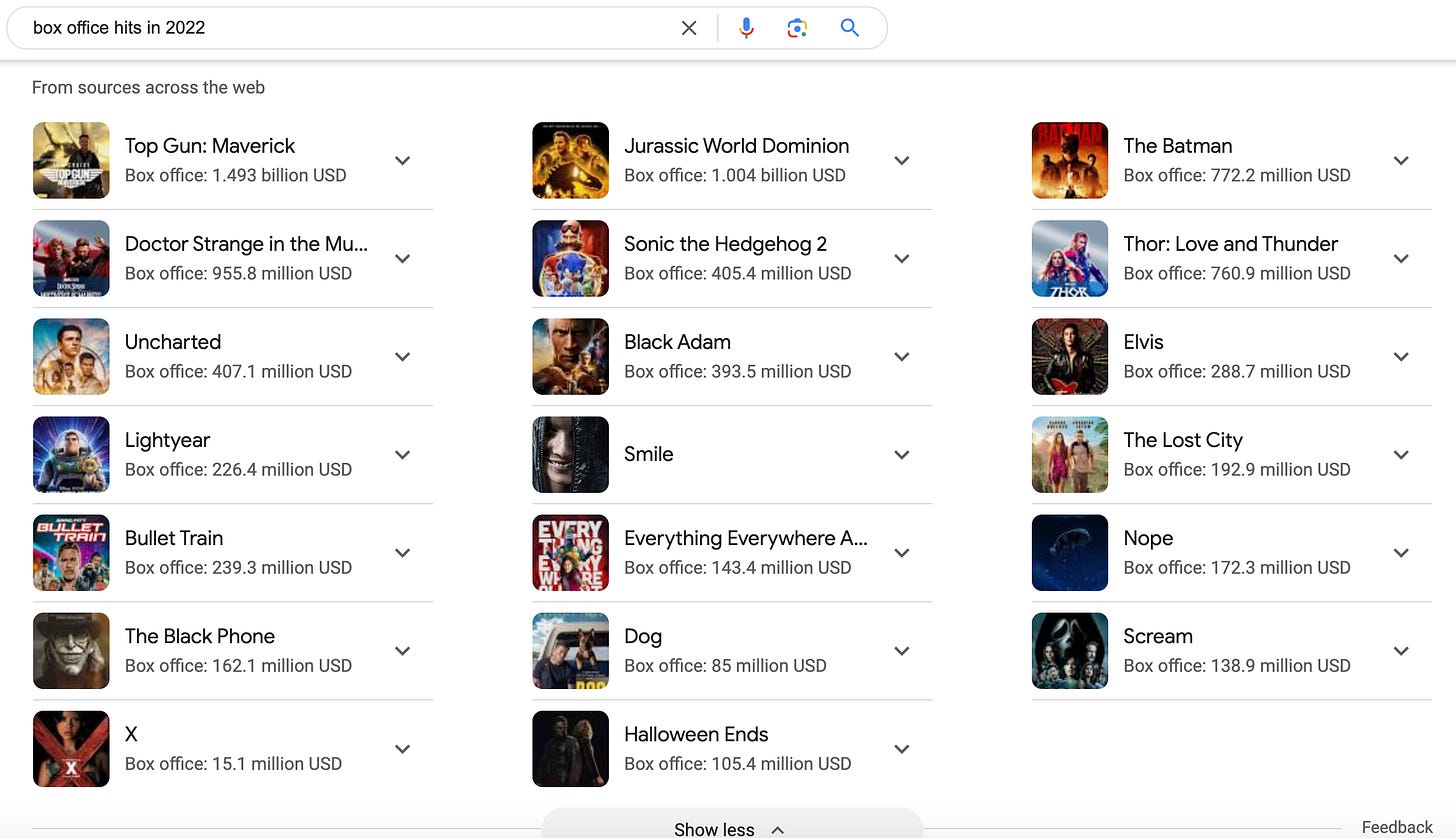Viewport: 1456px width, 838px height.
Task: Click The Batman poster thumbnail
Action: click(x=1070, y=160)
